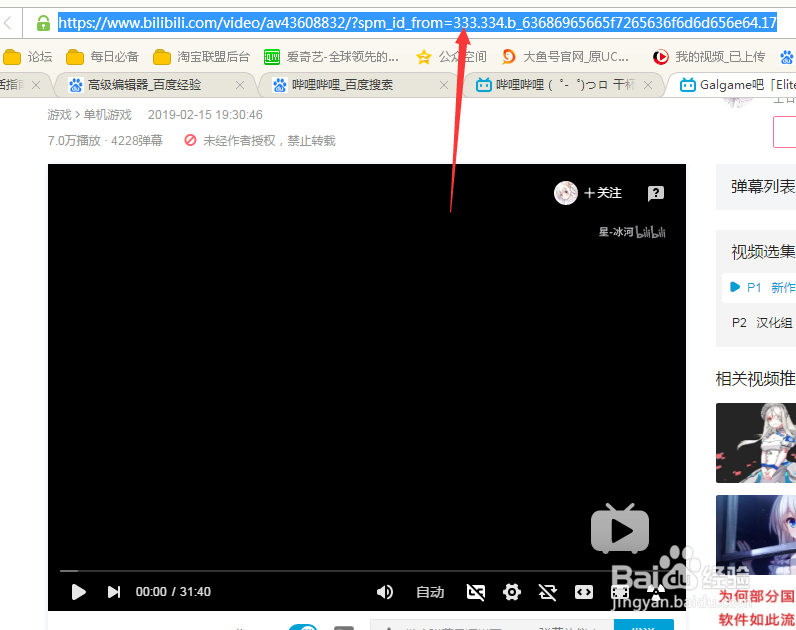This screenshot has width=796, height=630.
Task: Skip to the next video part
Action: 114,592
